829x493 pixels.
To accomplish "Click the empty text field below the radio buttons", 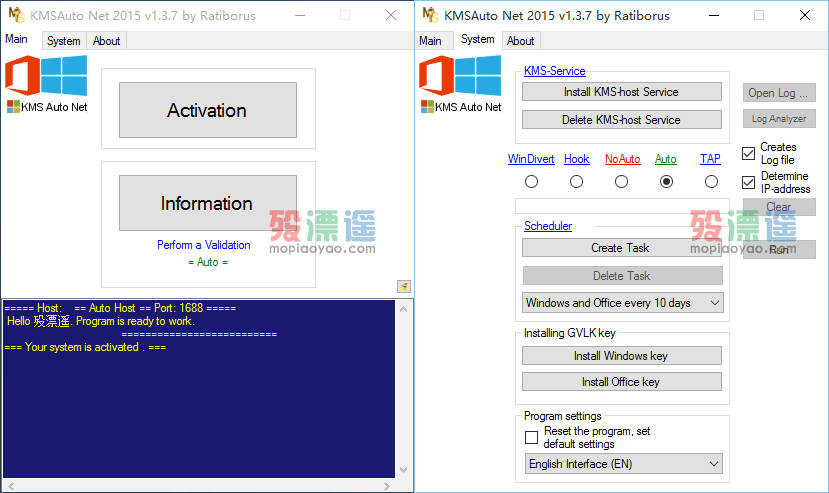I will (x=622, y=206).
